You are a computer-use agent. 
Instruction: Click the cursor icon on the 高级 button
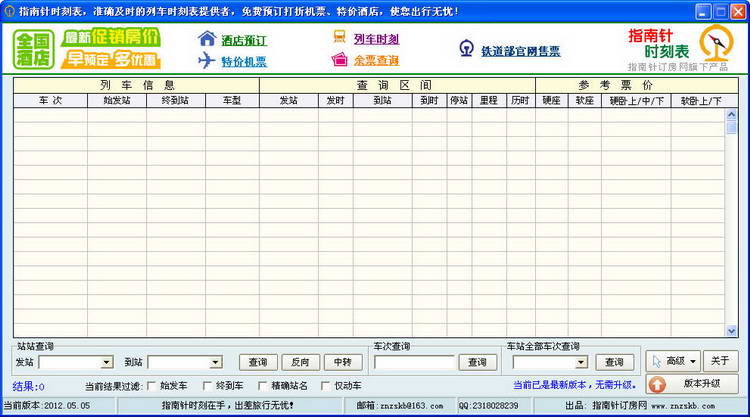(x=657, y=362)
